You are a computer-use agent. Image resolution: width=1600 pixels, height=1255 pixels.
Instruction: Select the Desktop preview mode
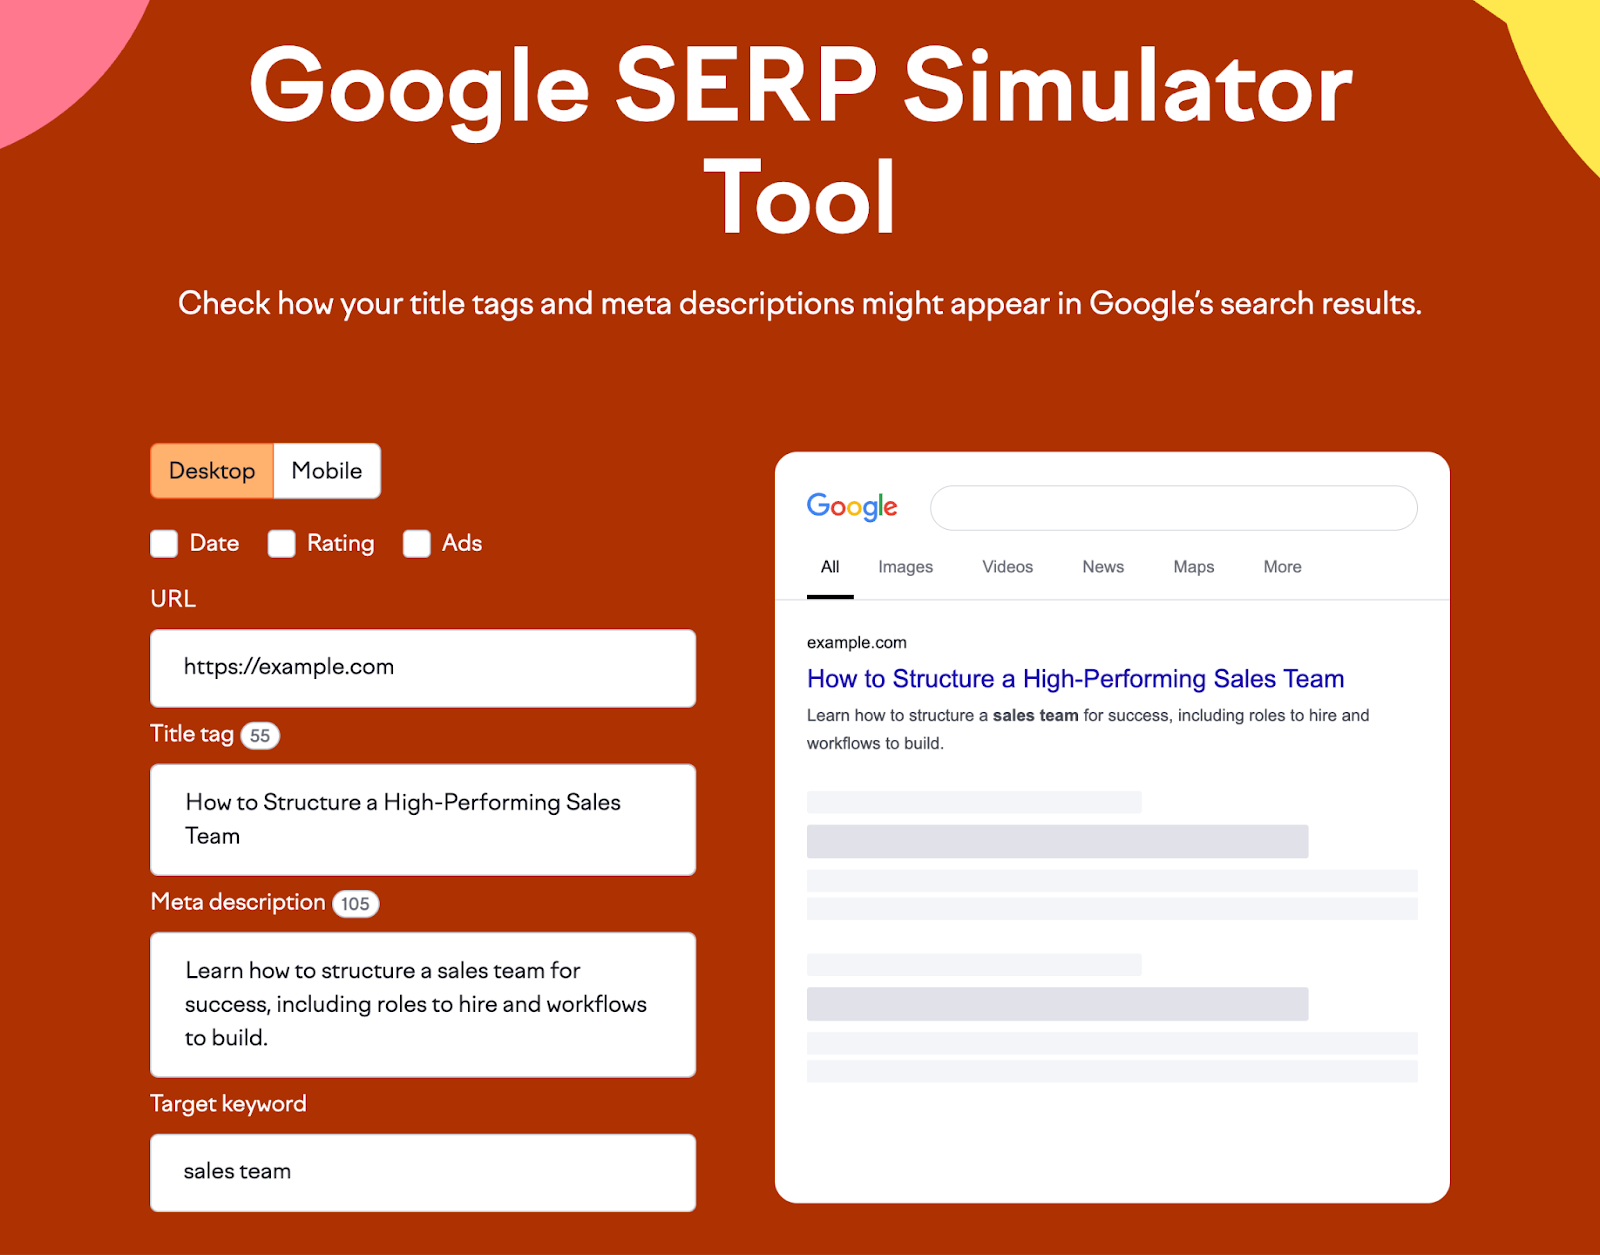(213, 470)
